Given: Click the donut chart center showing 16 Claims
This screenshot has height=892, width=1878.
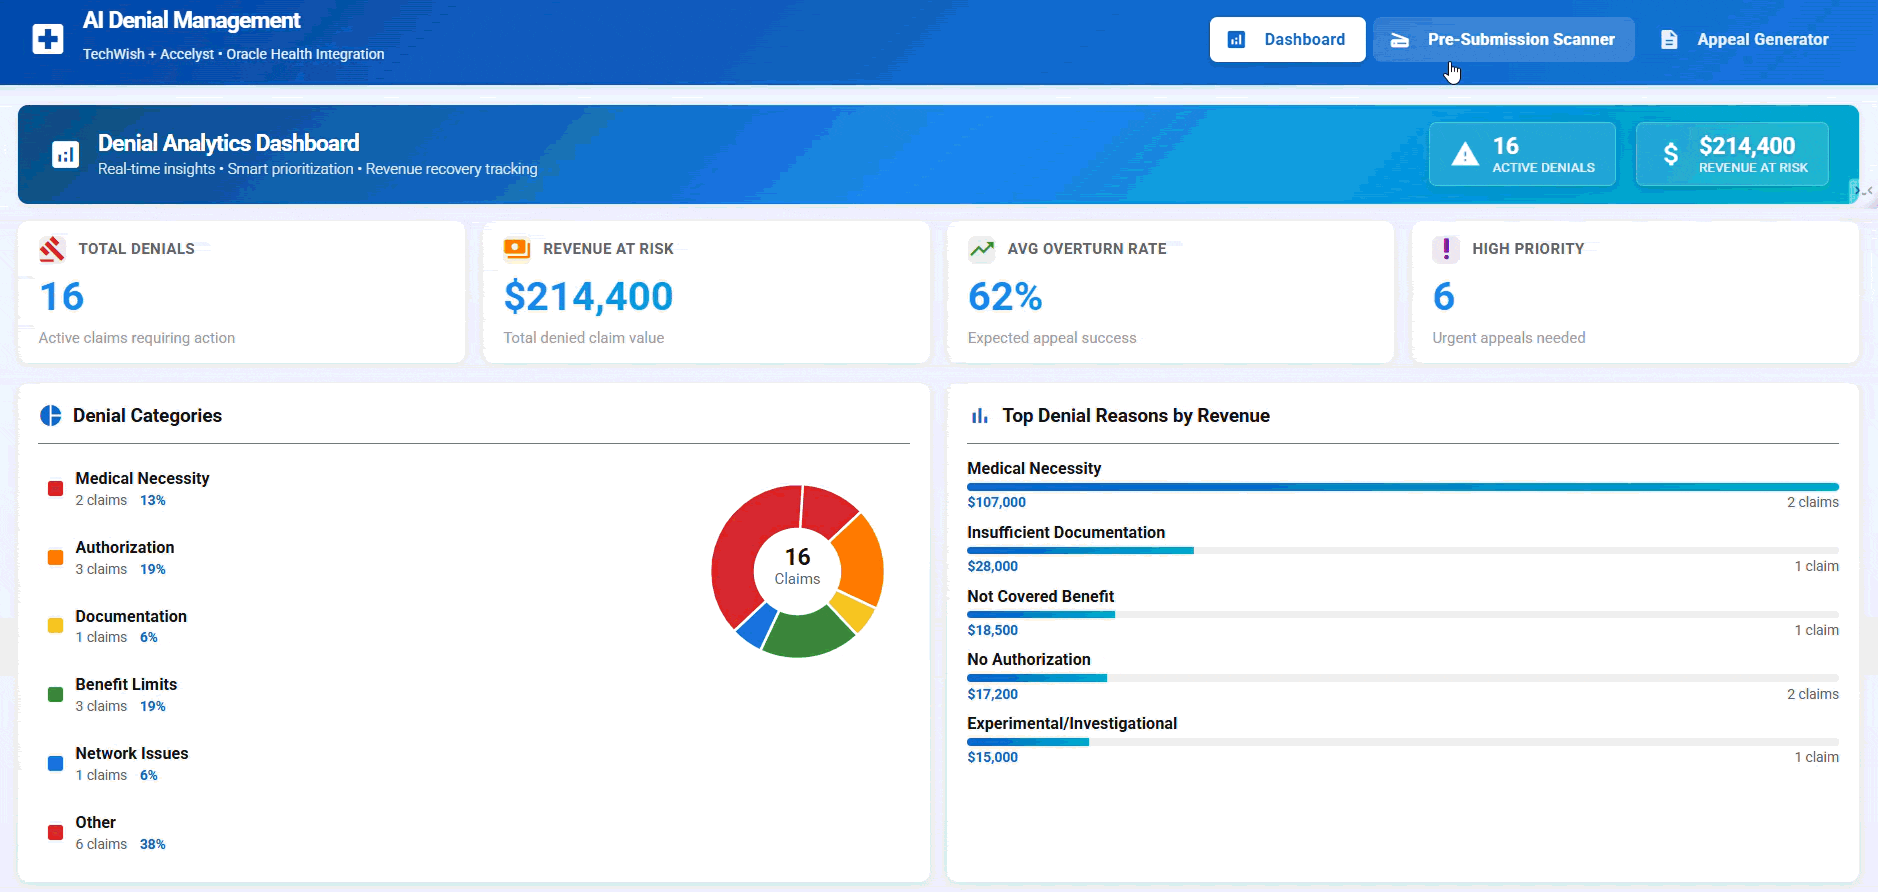Looking at the screenshot, I should coord(797,567).
